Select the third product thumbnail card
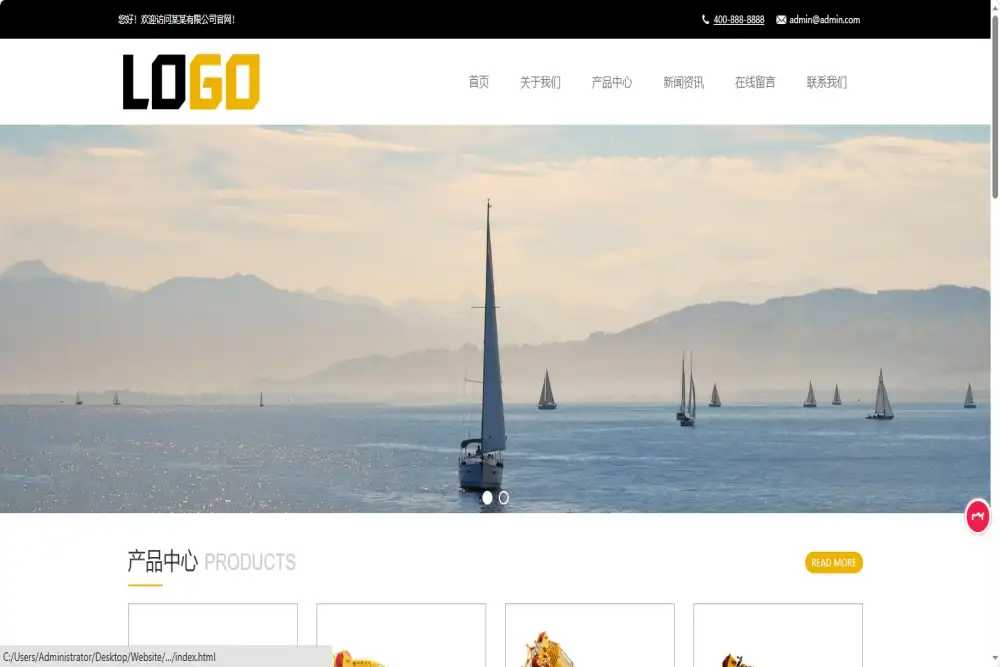 [x=589, y=635]
